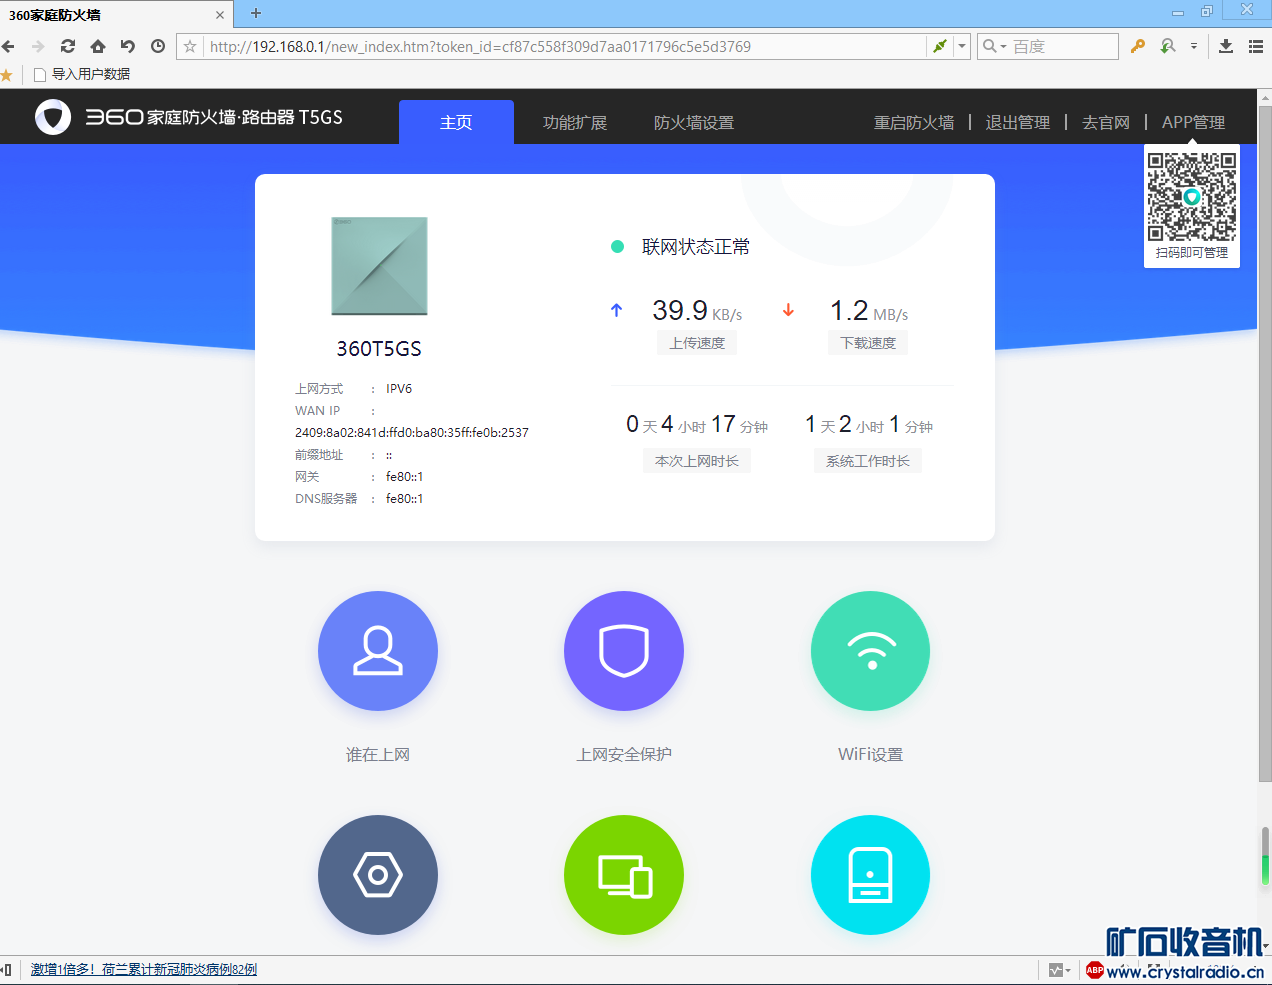Click the undo closed tab icon
The width and height of the screenshot is (1272, 985).
(x=128, y=46)
